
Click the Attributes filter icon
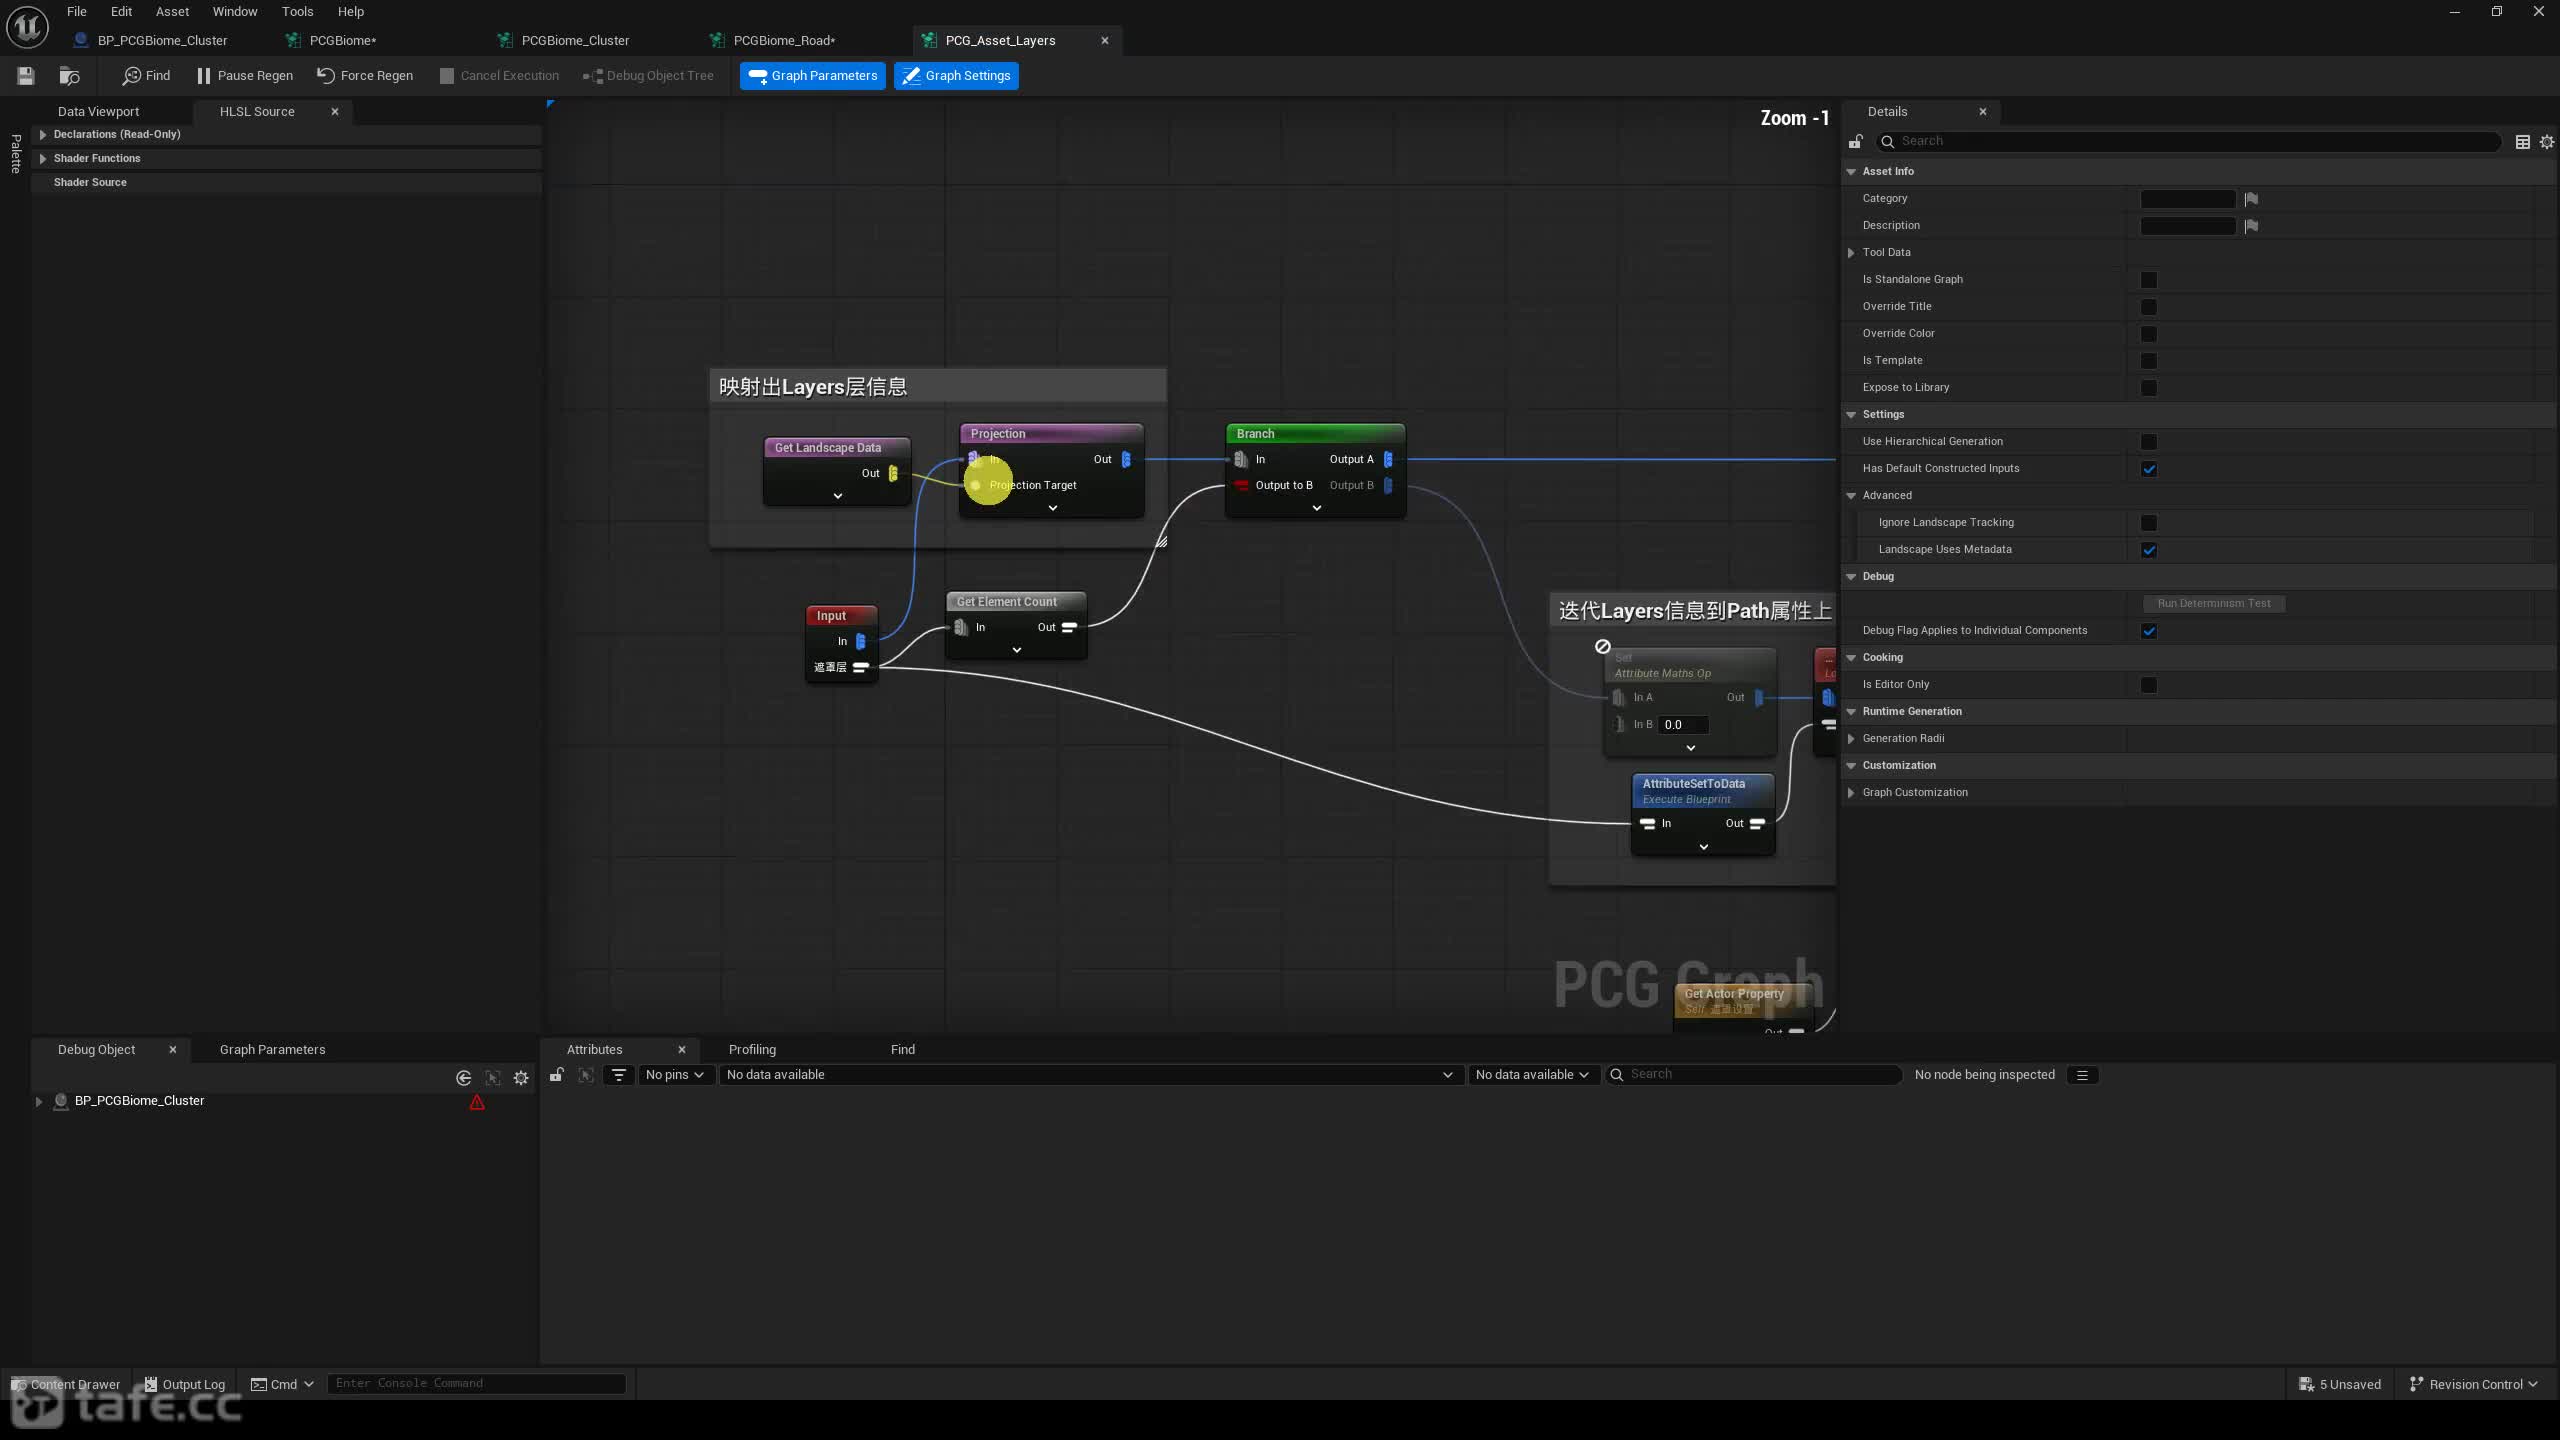click(619, 1075)
